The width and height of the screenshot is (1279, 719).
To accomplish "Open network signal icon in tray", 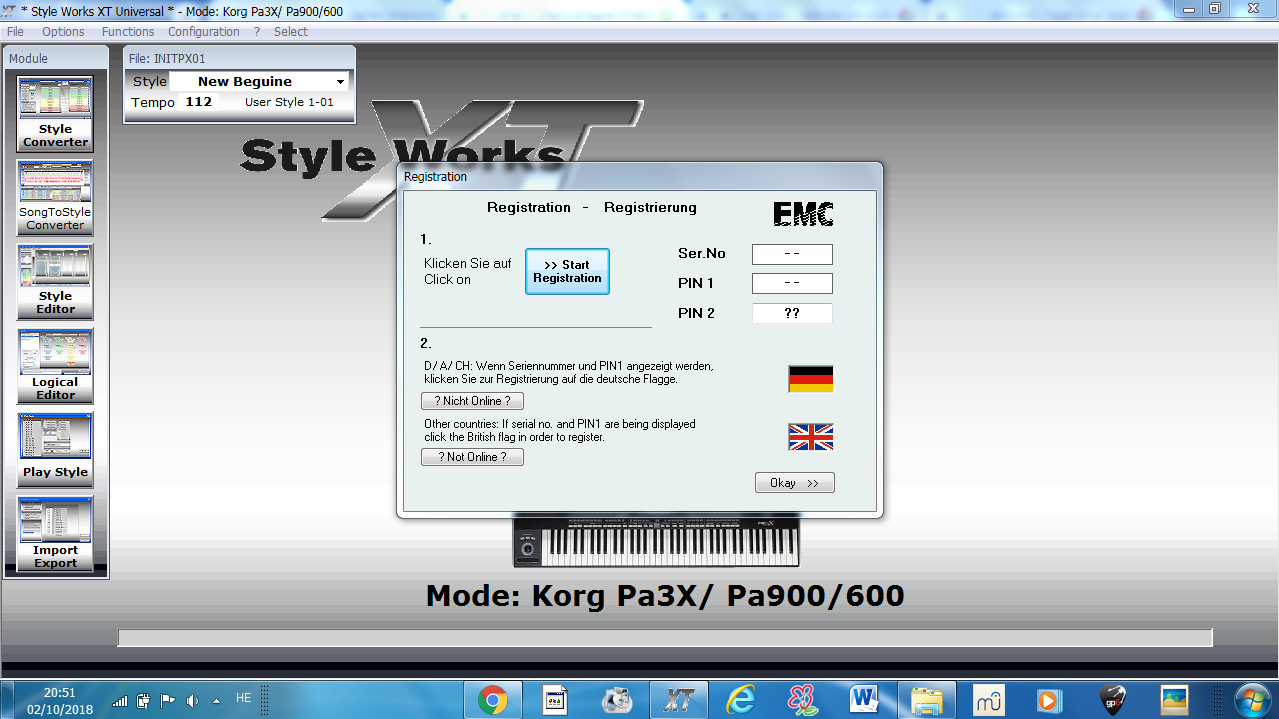I will [120, 701].
